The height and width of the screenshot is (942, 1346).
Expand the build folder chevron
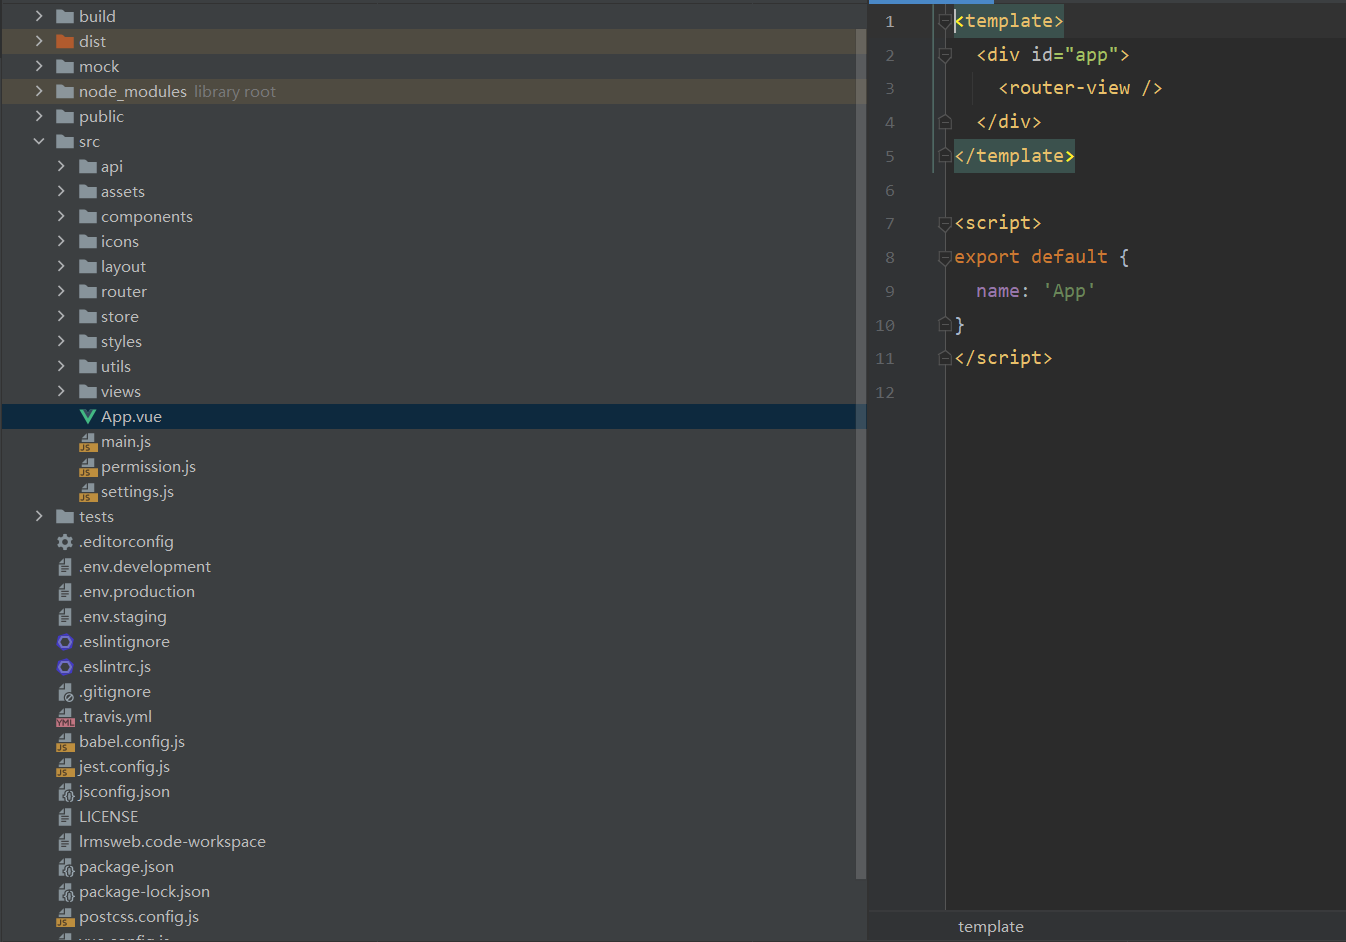39,16
